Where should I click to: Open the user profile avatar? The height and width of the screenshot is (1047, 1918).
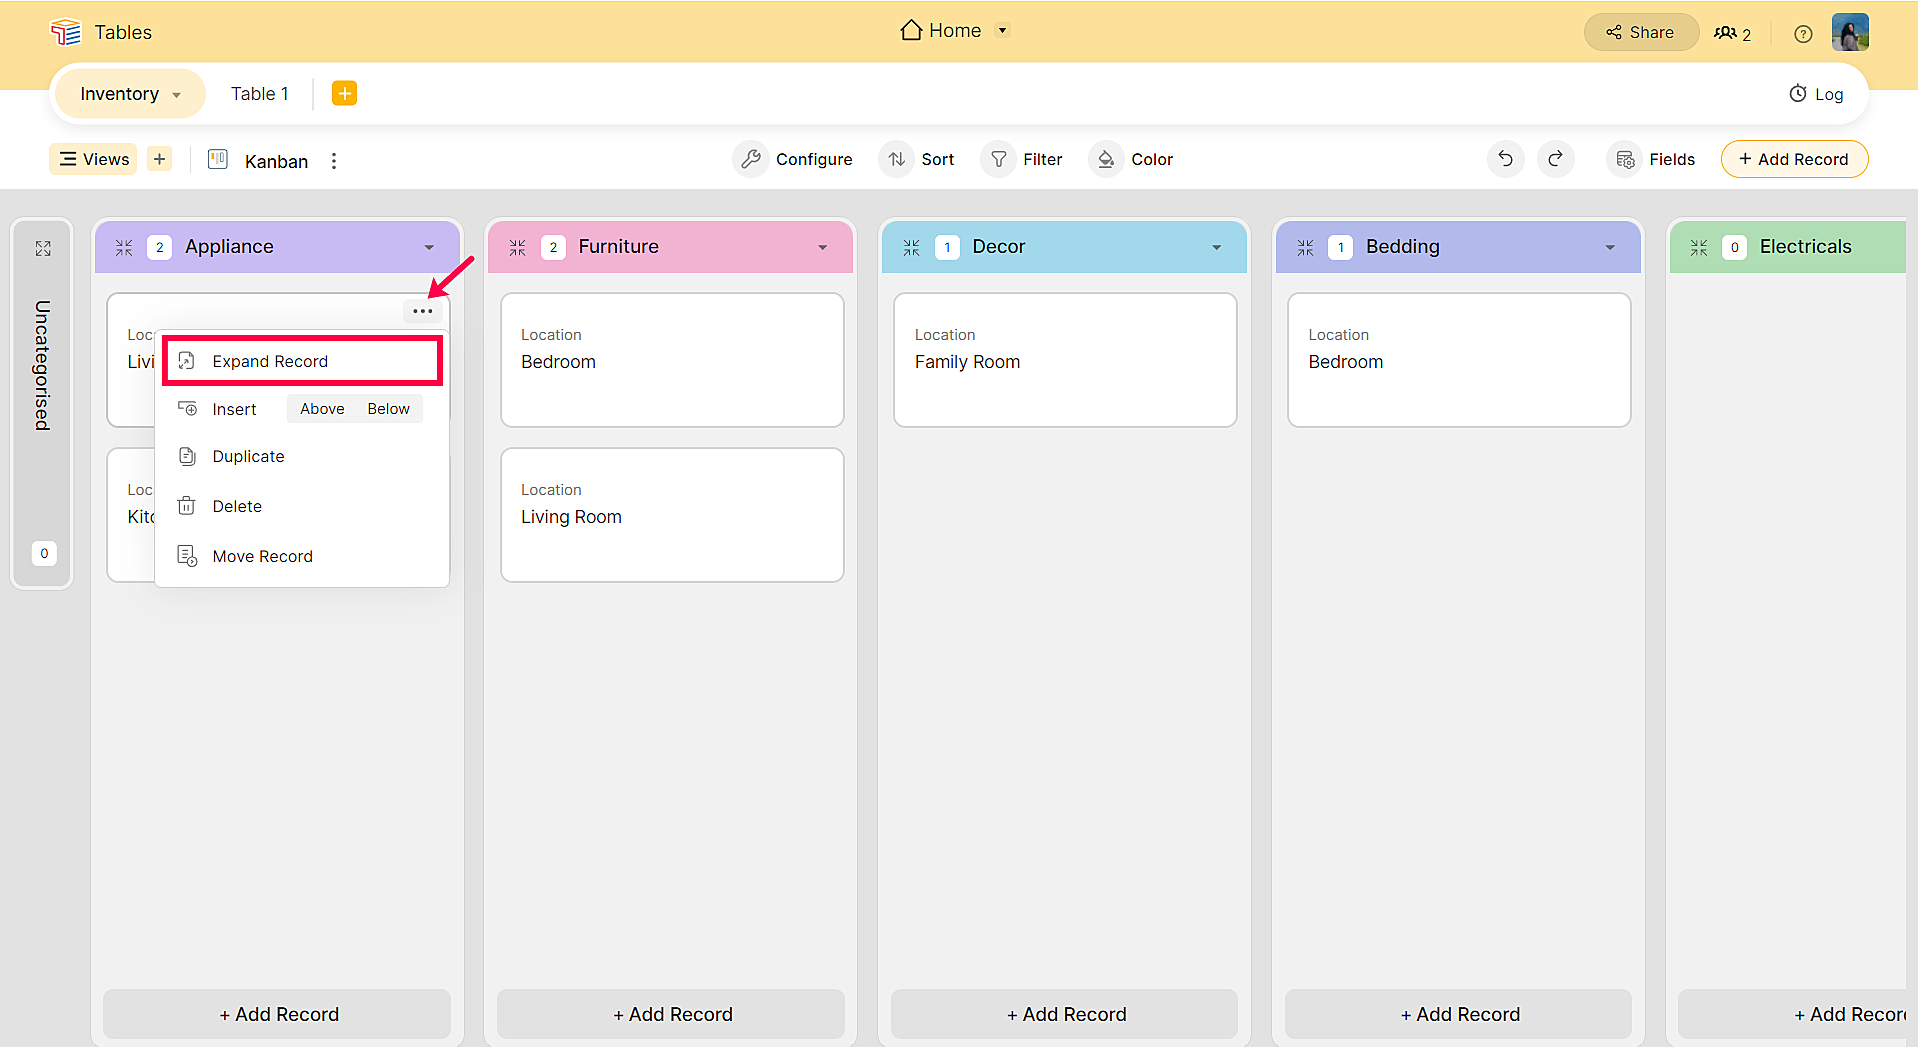coord(1850,32)
